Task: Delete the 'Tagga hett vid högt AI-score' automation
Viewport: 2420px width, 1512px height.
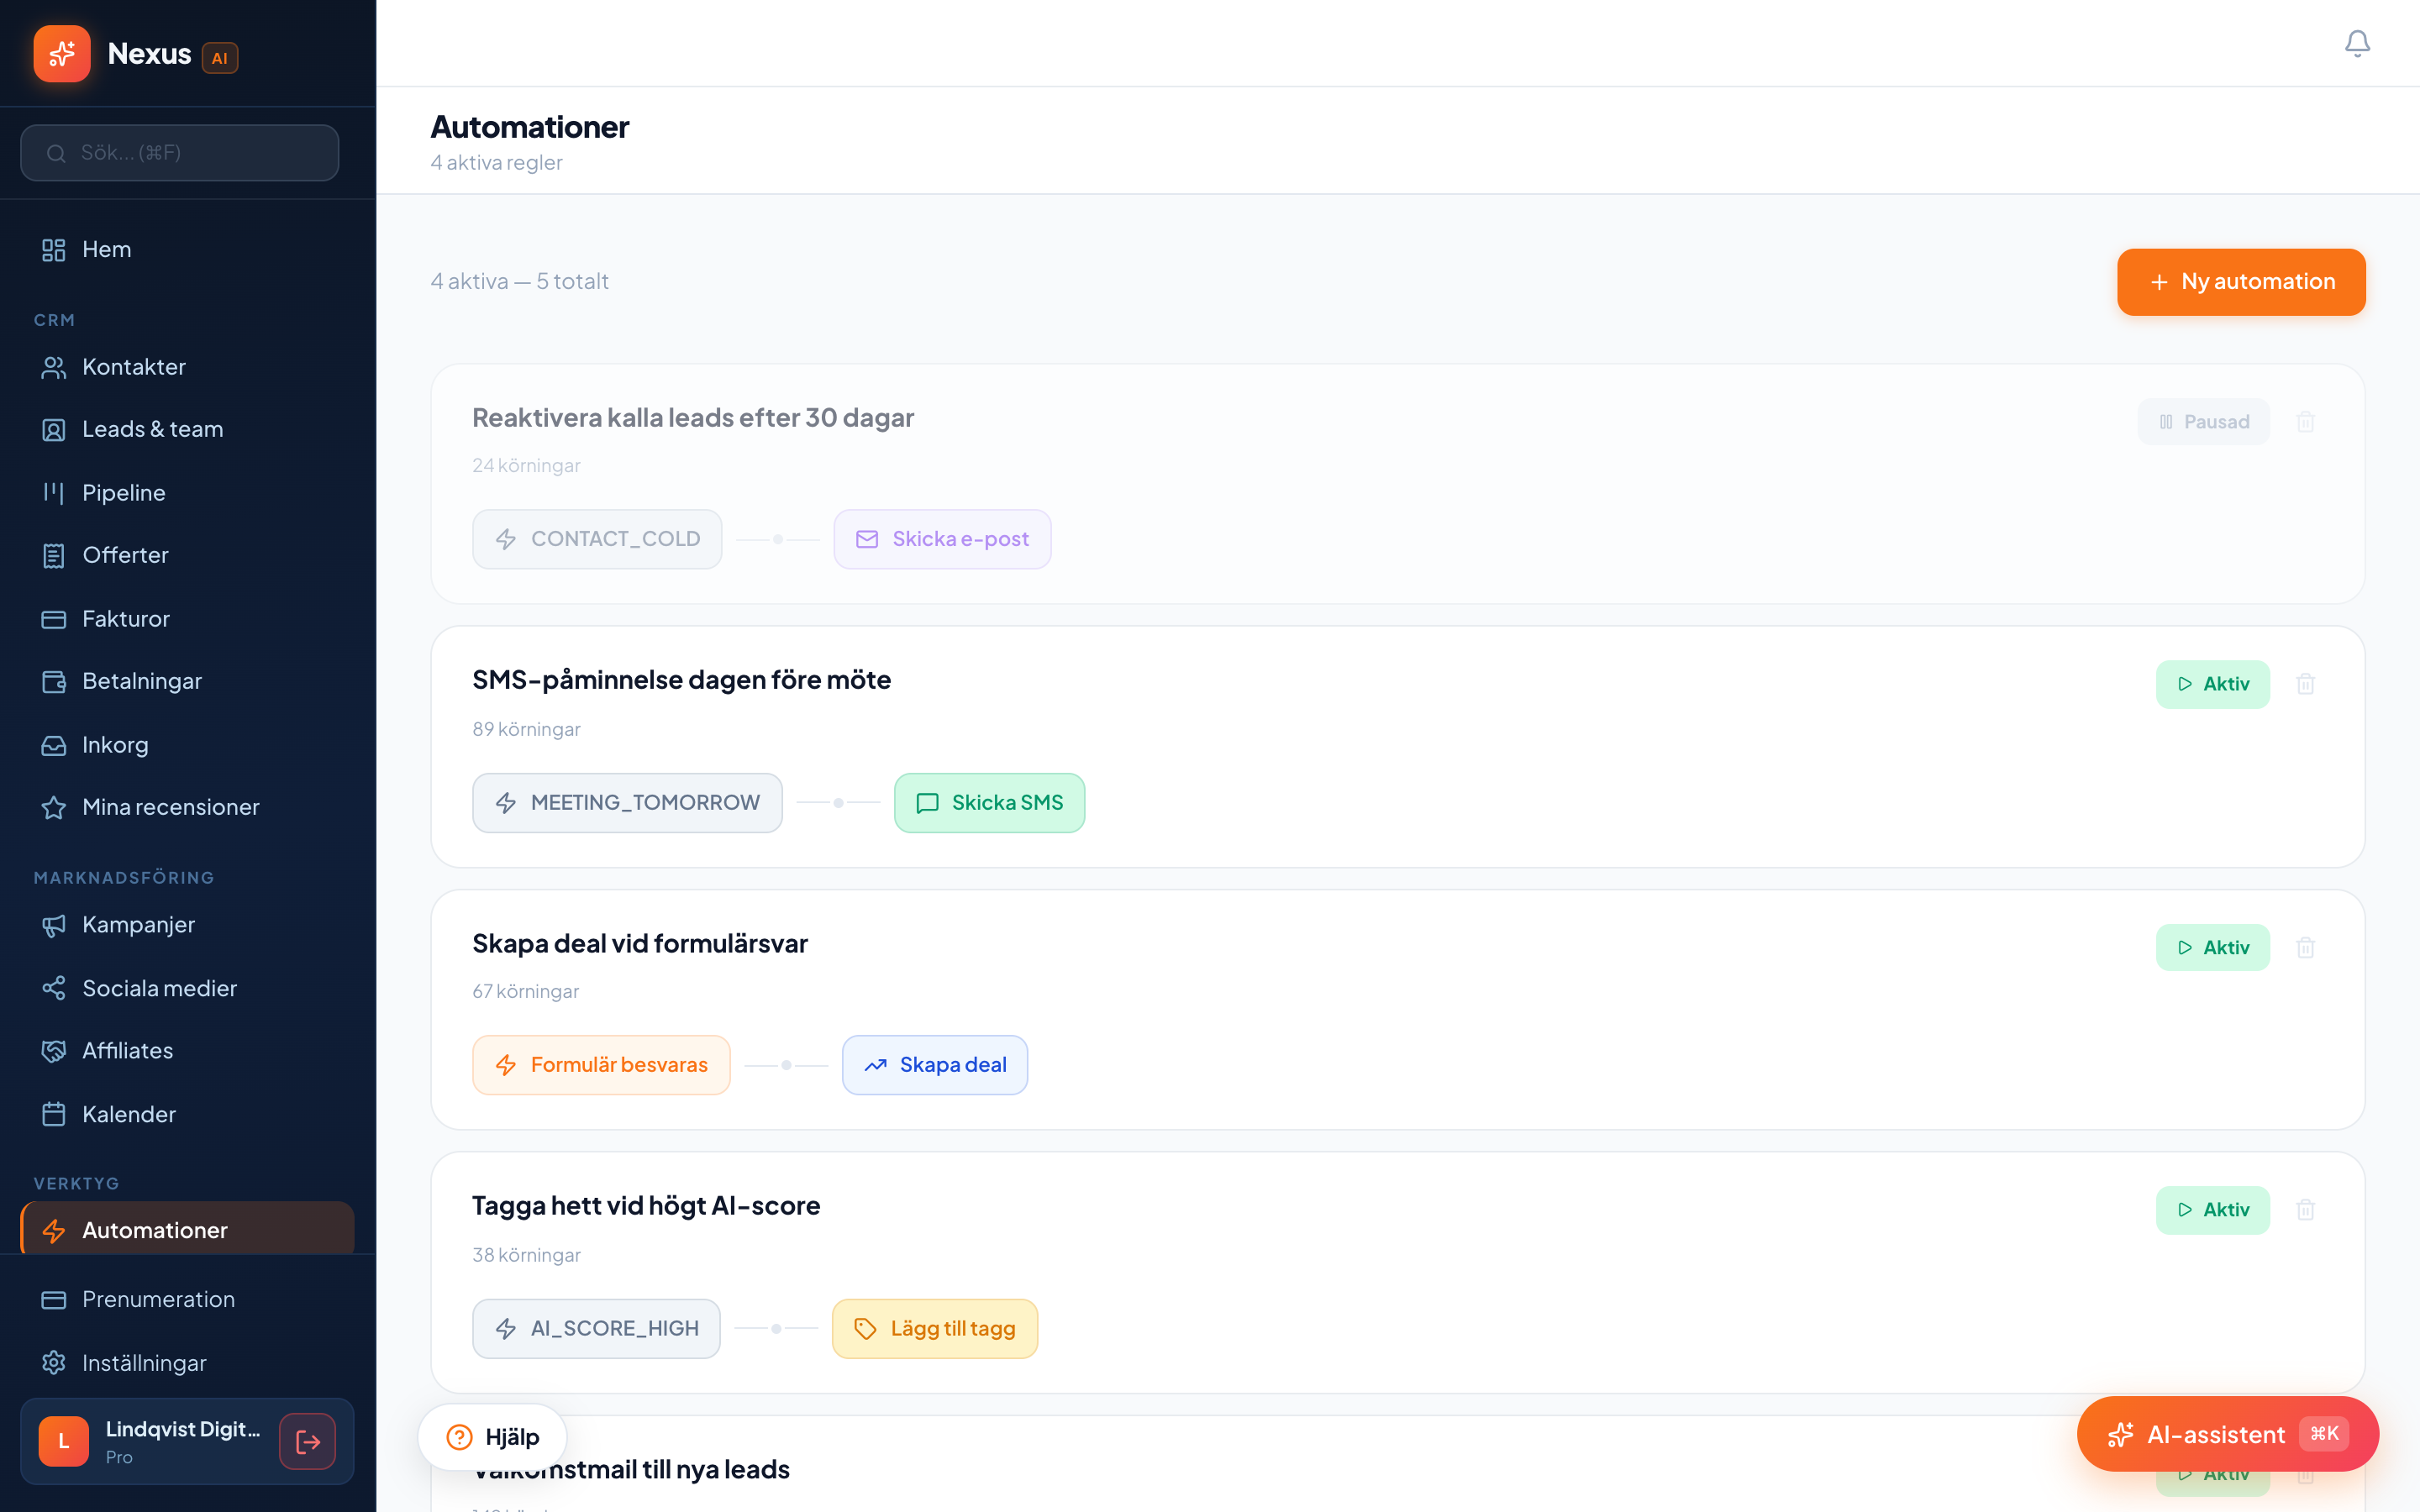Action: pyautogui.click(x=2305, y=1210)
